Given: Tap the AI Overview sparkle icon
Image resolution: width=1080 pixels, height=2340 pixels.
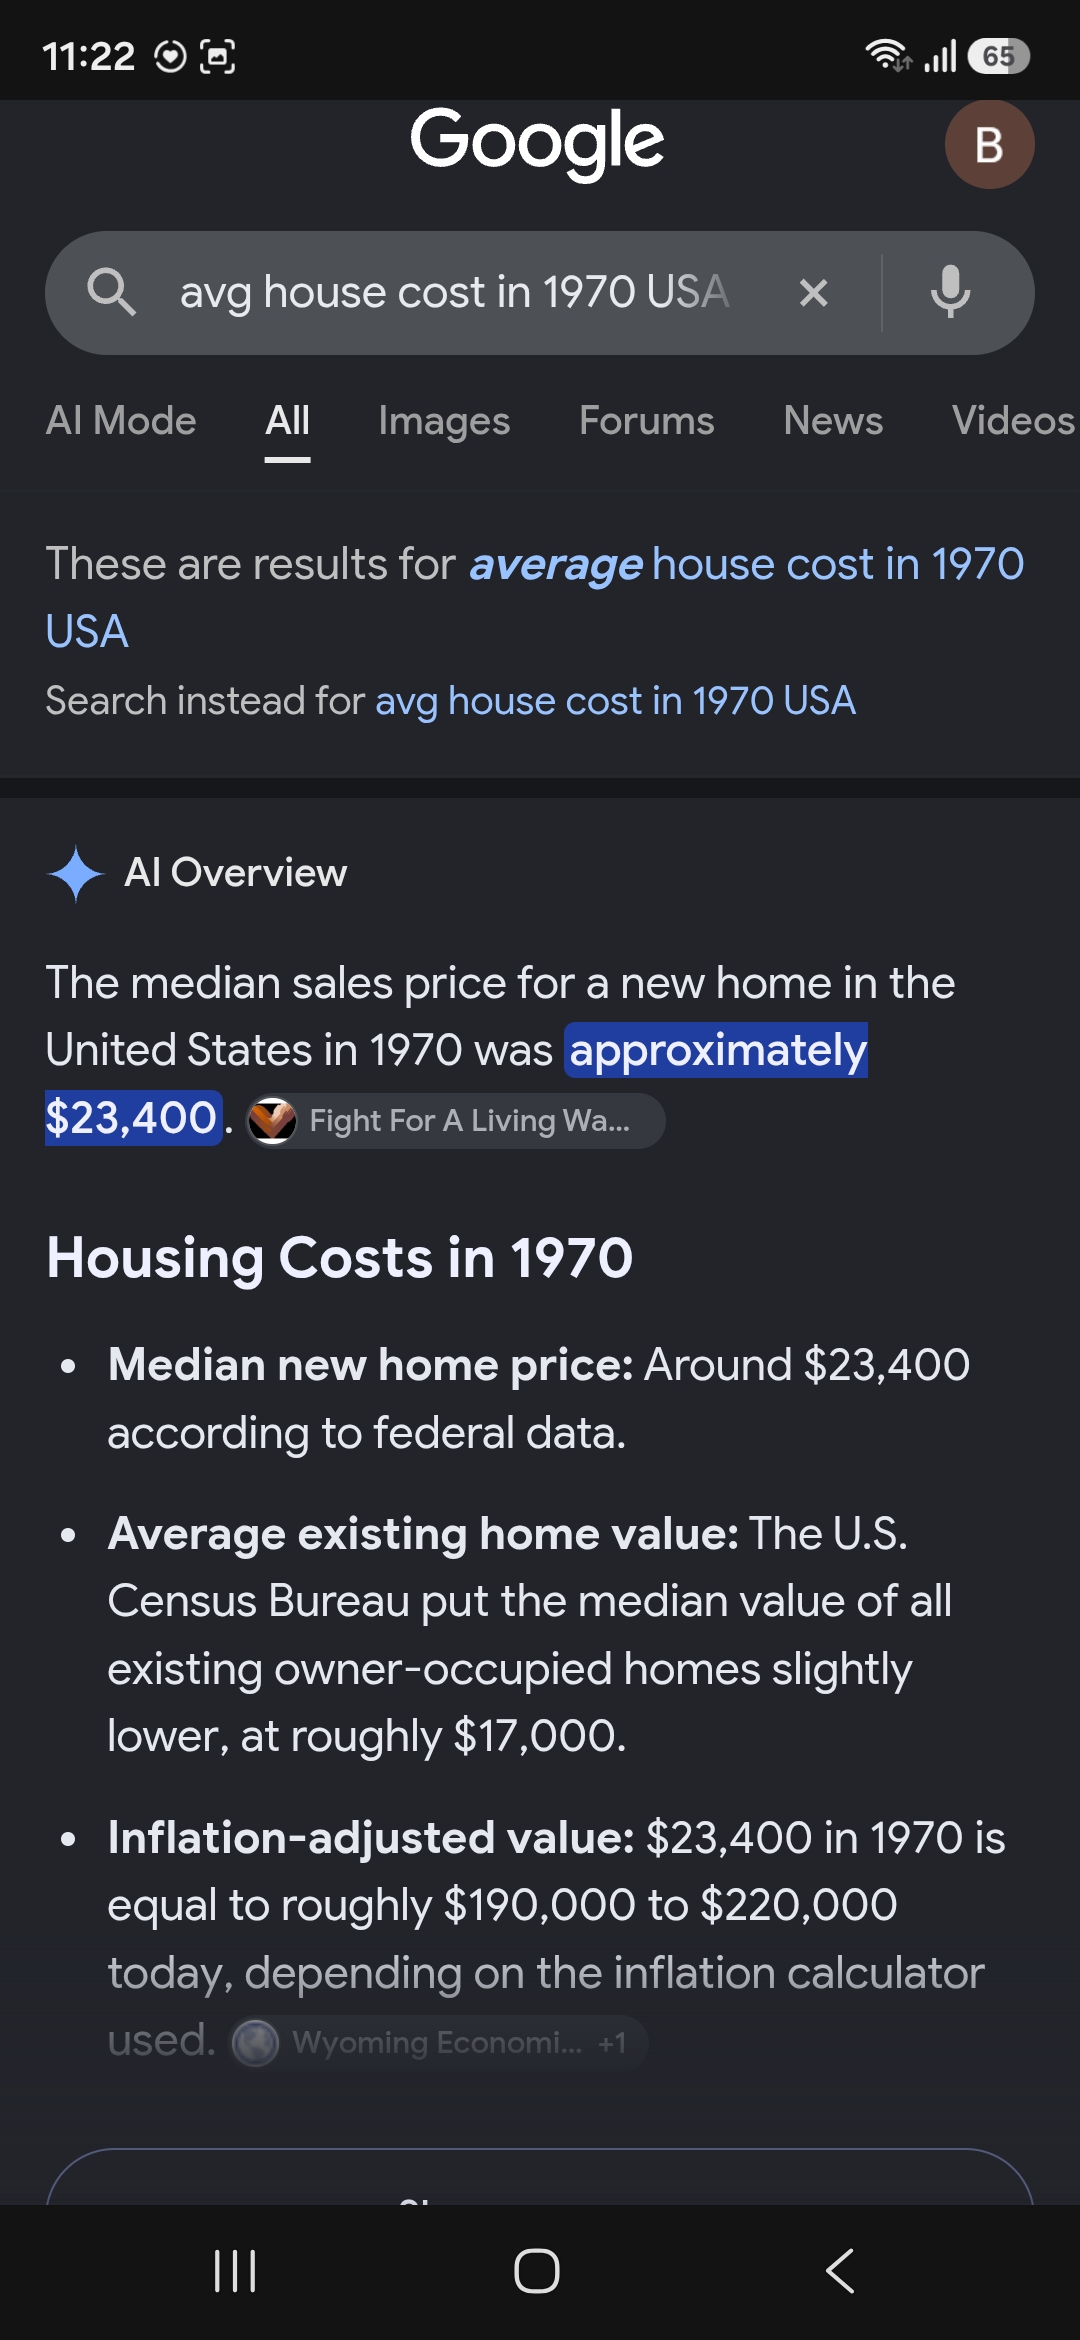Looking at the screenshot, I should 76,873.
